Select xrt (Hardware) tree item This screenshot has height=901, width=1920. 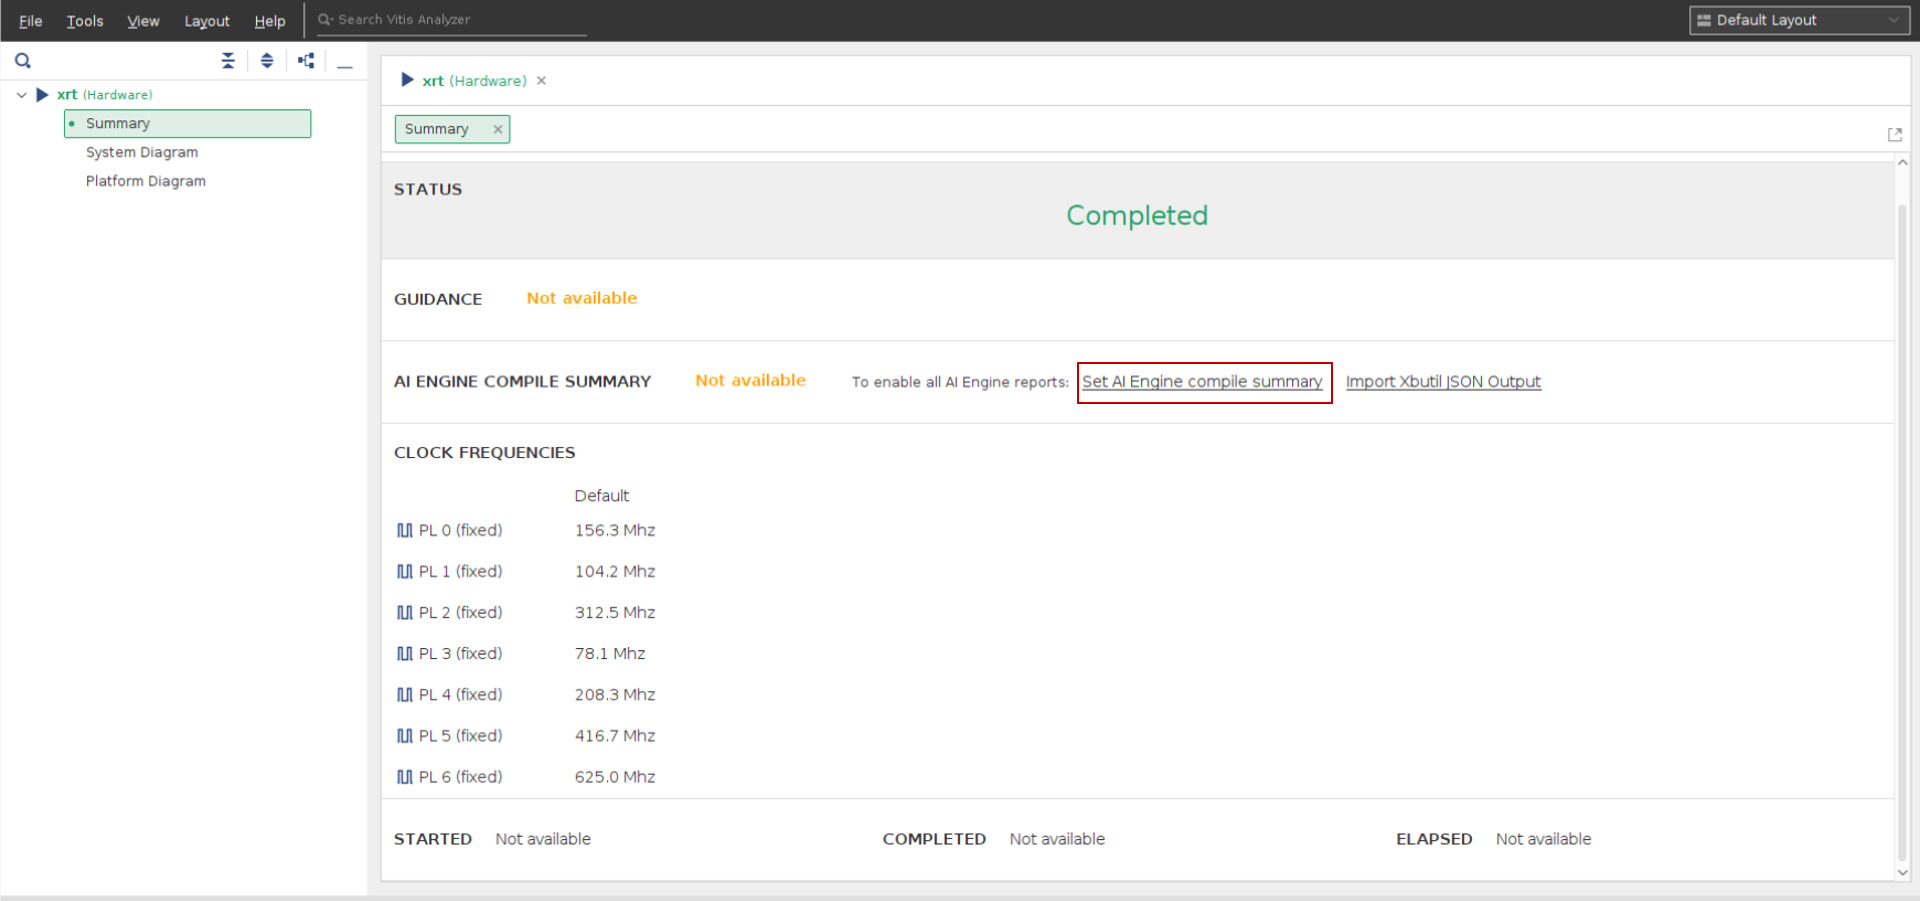(x=104, y=95)
